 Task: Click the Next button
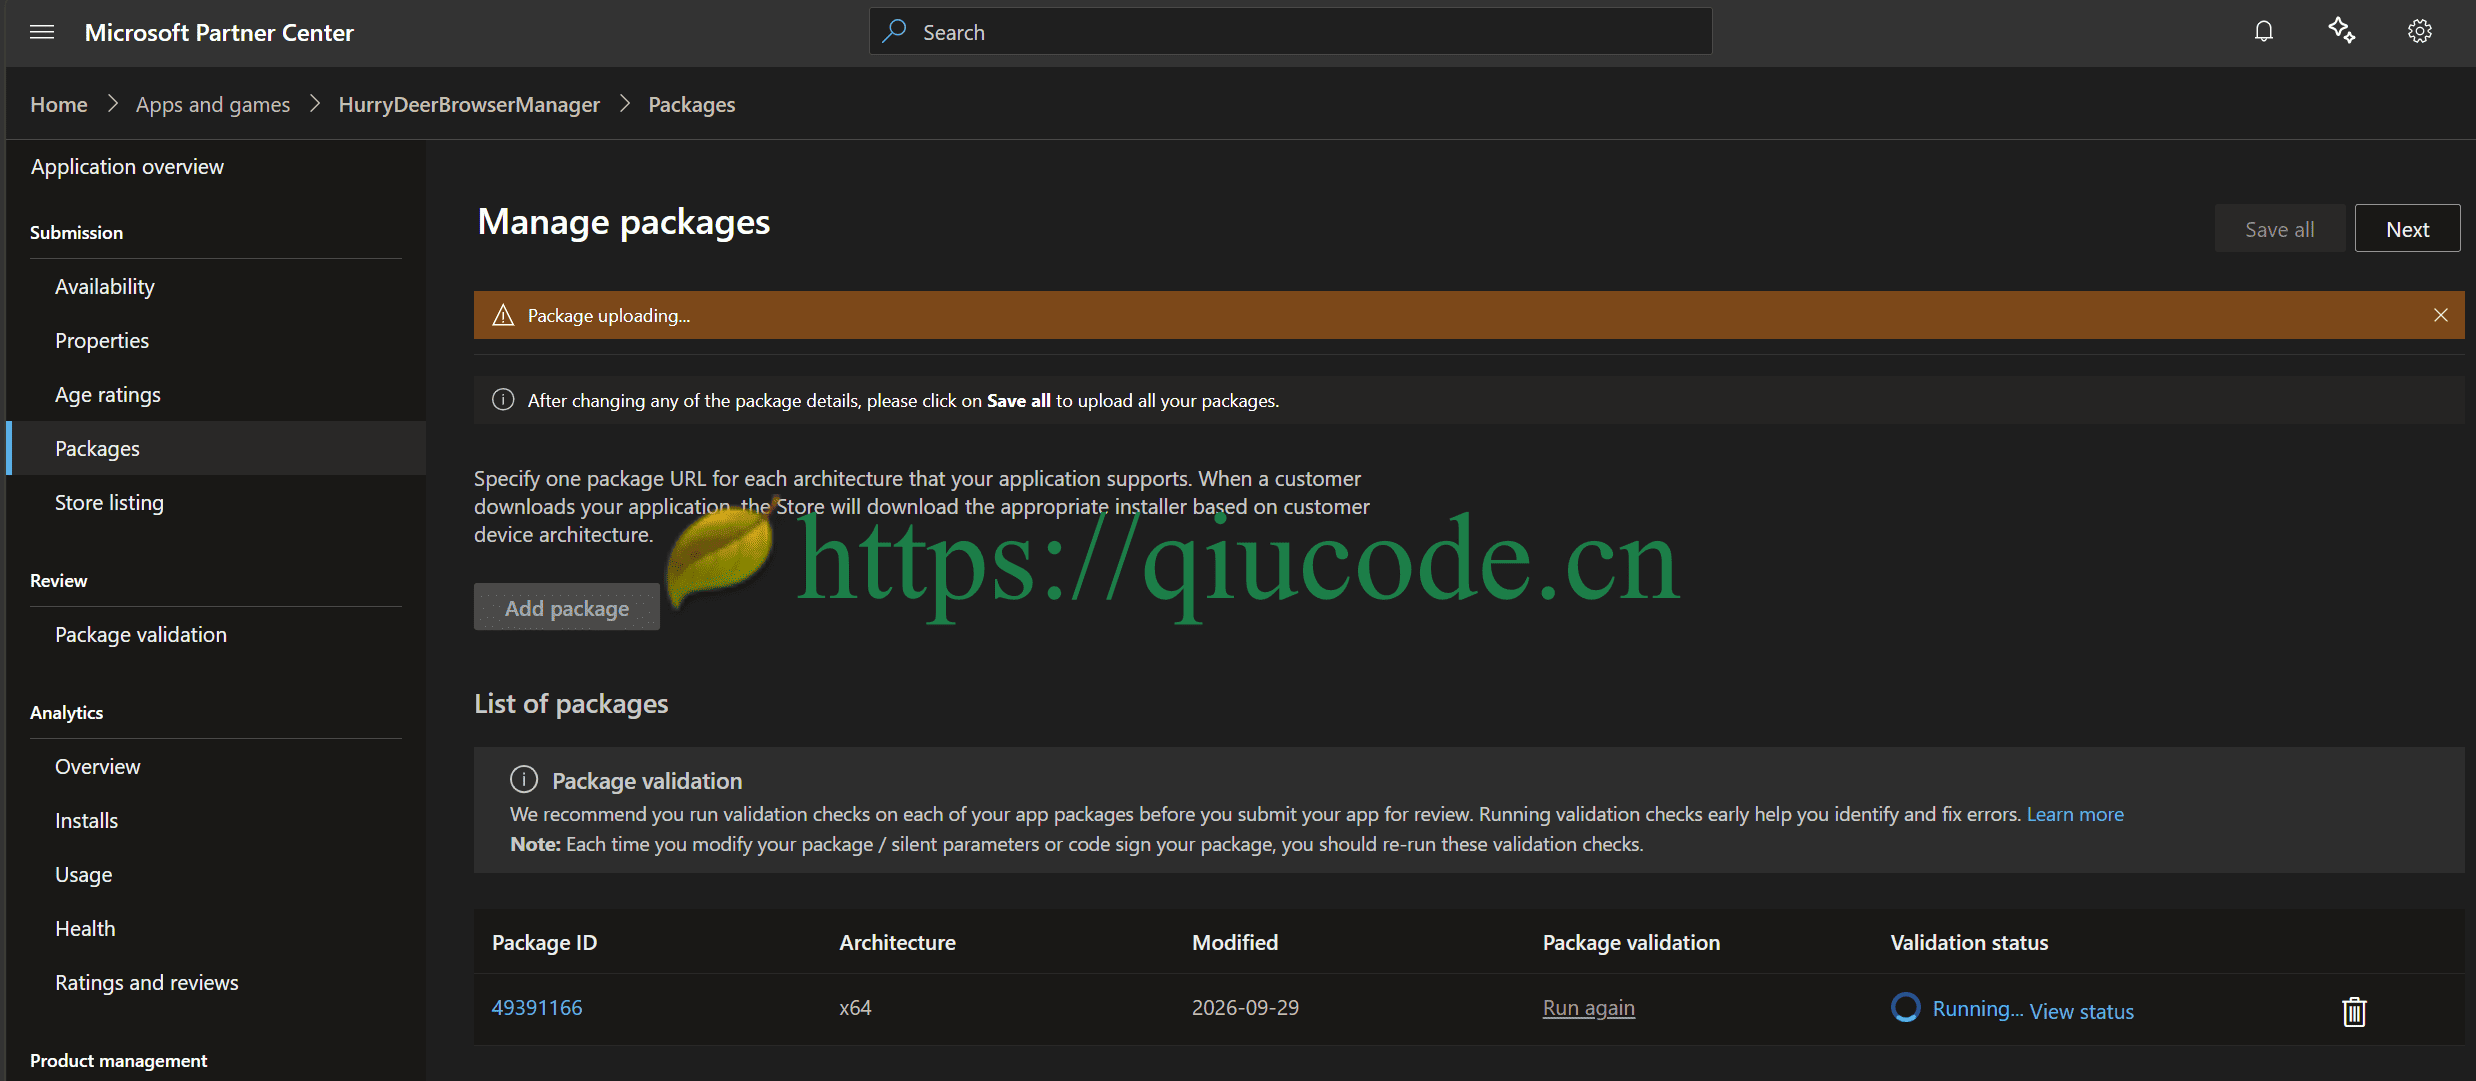2408,229
